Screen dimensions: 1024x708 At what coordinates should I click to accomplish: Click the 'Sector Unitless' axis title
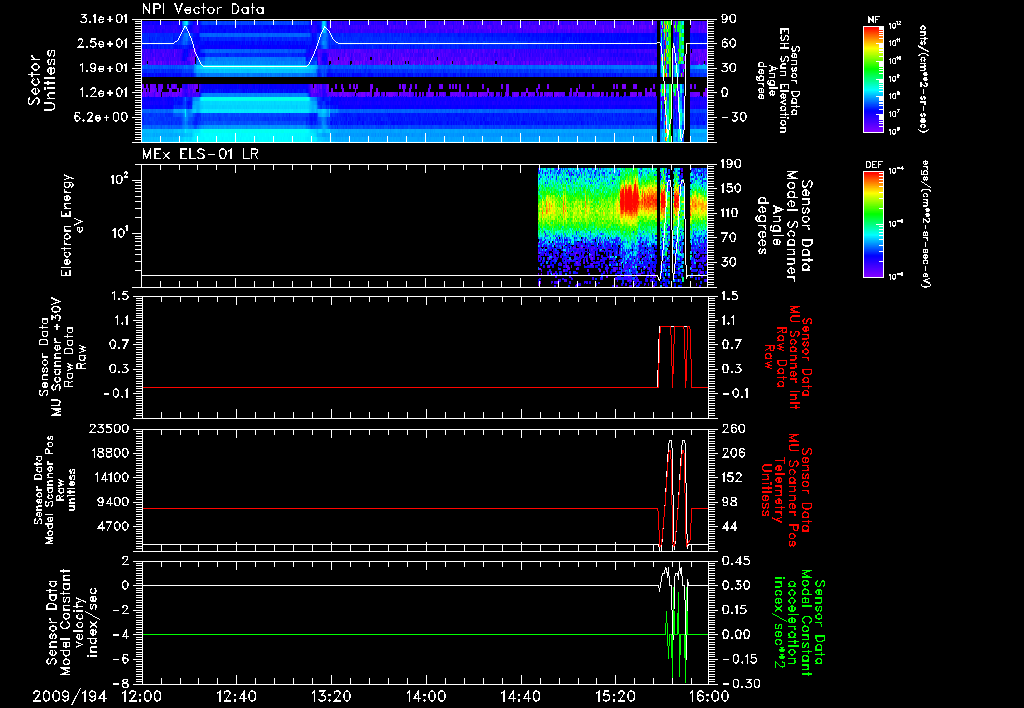pyautogui.click(x=41, y=80)
